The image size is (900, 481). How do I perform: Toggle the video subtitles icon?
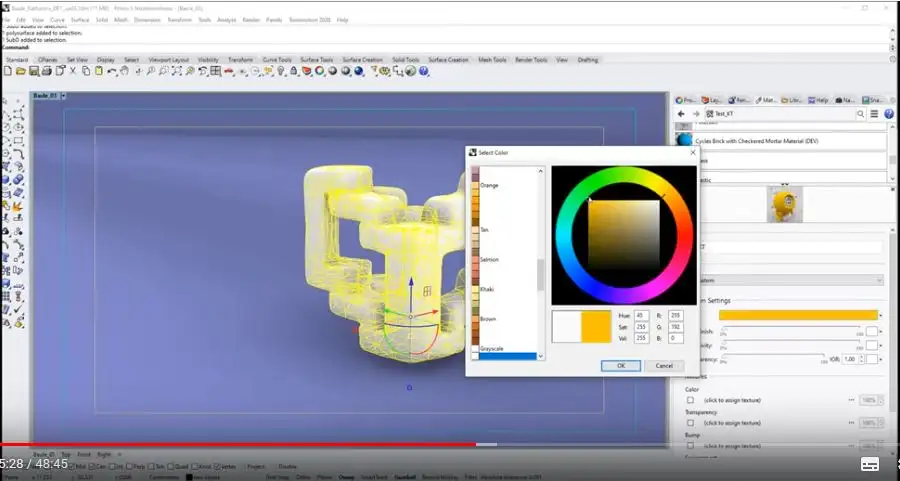[x=870, y=464]
